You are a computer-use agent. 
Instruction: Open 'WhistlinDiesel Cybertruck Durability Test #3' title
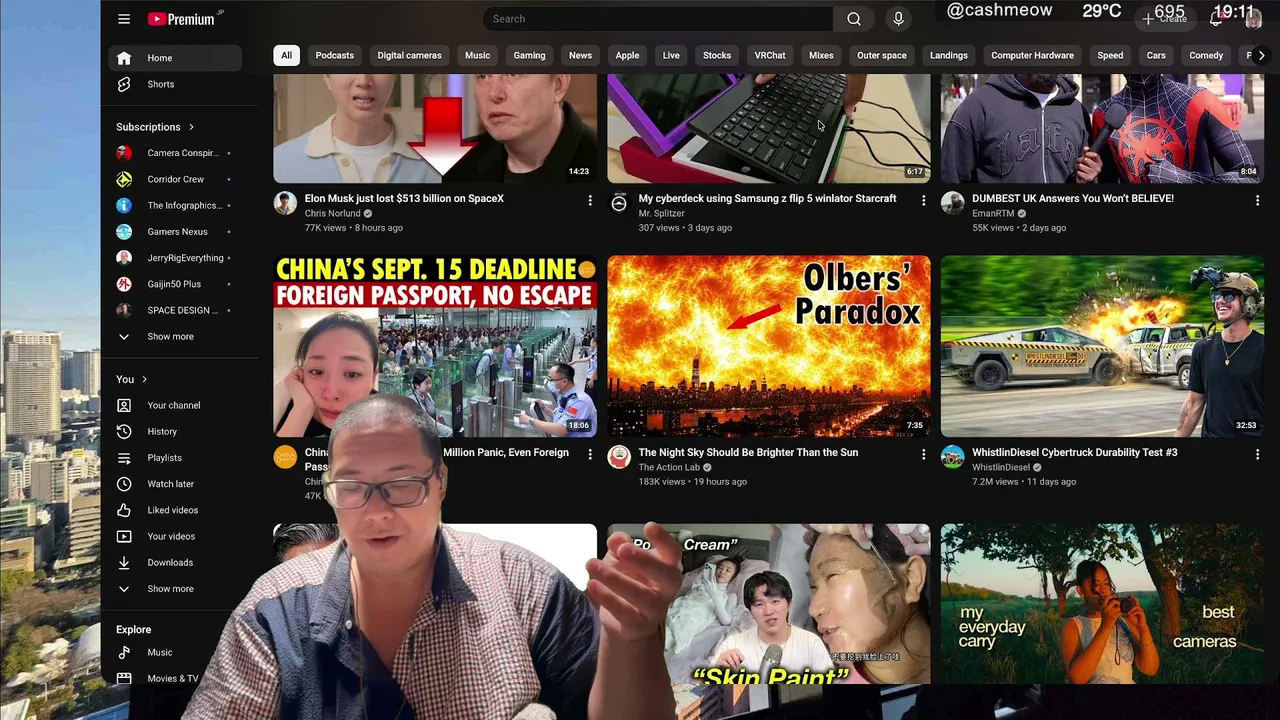[1075, 453]
